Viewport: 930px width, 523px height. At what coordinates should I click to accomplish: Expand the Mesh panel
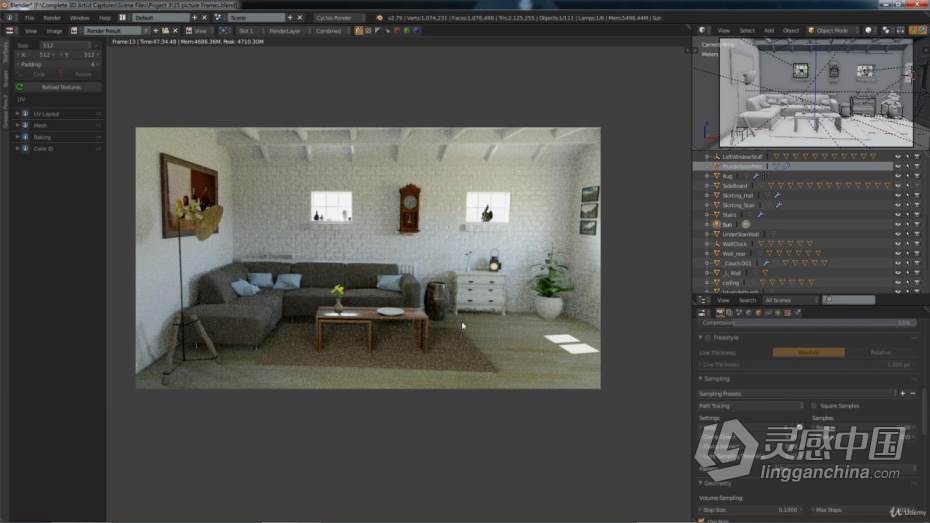point(17,126)
